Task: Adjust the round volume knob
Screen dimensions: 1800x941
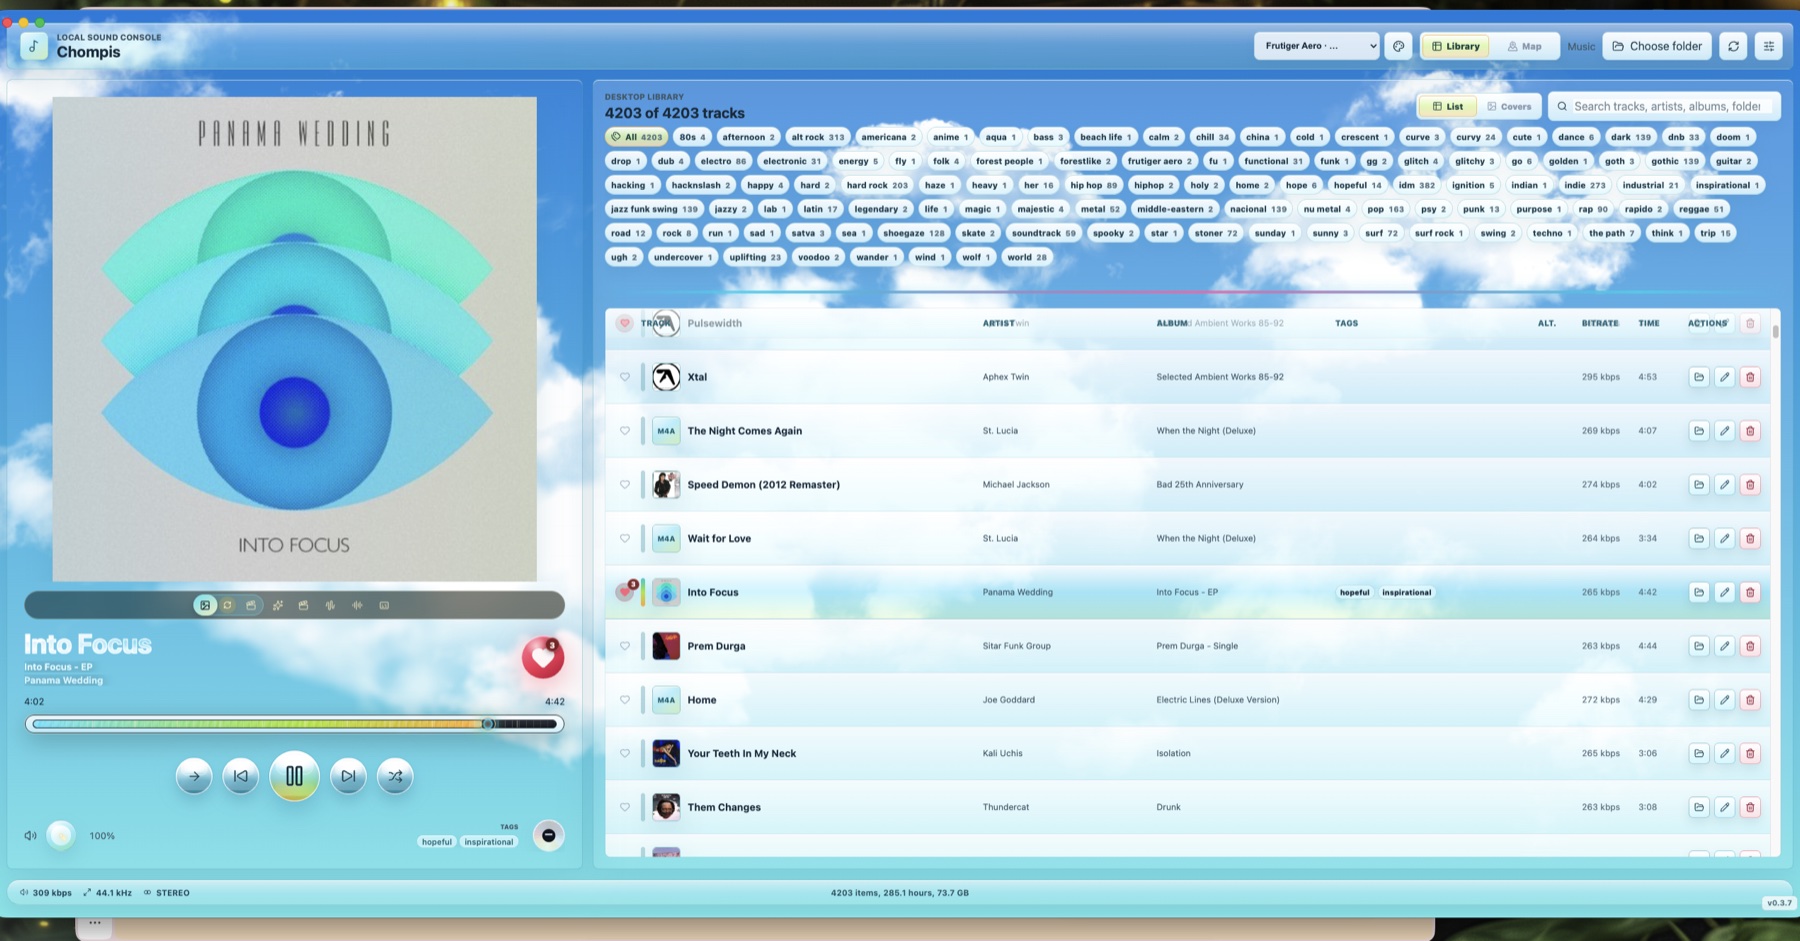Action: [x=61, y=835]
